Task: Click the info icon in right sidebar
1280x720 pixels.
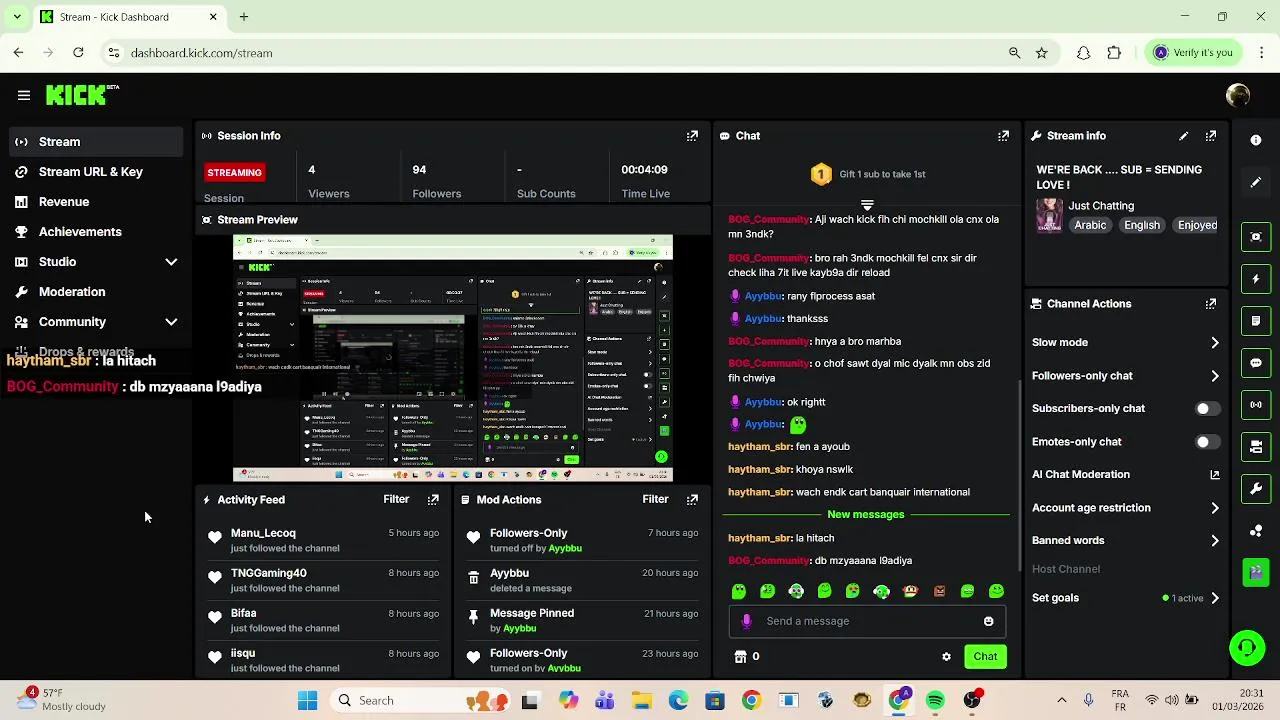Action: pos(1256,141)
